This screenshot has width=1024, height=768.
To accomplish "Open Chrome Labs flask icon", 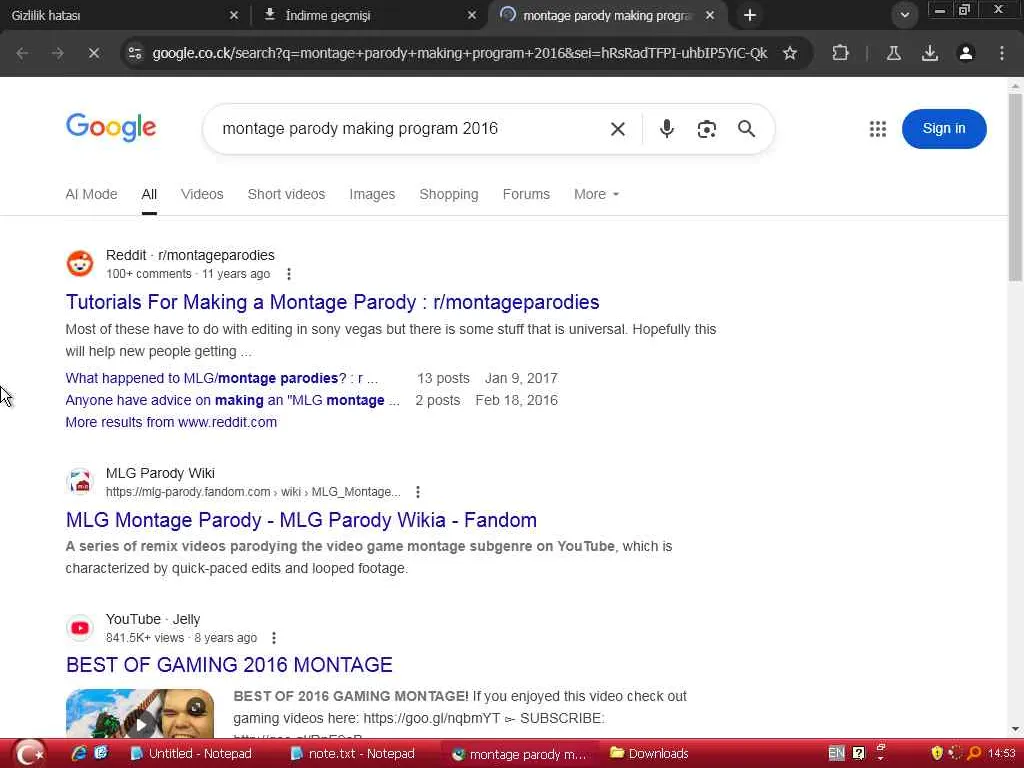I will 893,53.
